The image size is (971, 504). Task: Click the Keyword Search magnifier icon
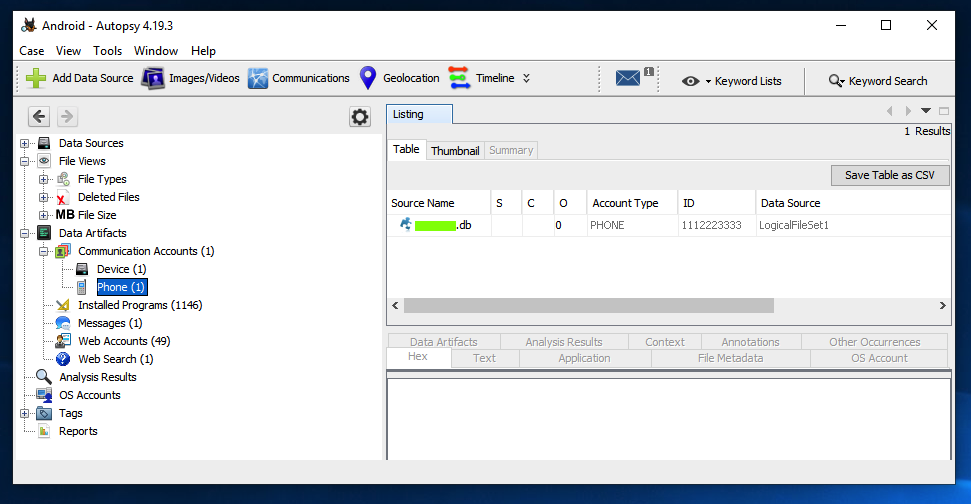coord(836,81)
